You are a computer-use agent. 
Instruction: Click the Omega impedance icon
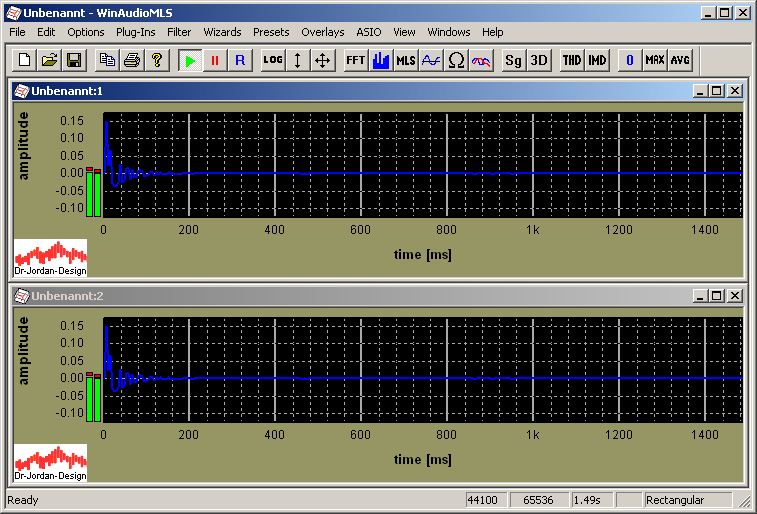click(x=456, y=60)
